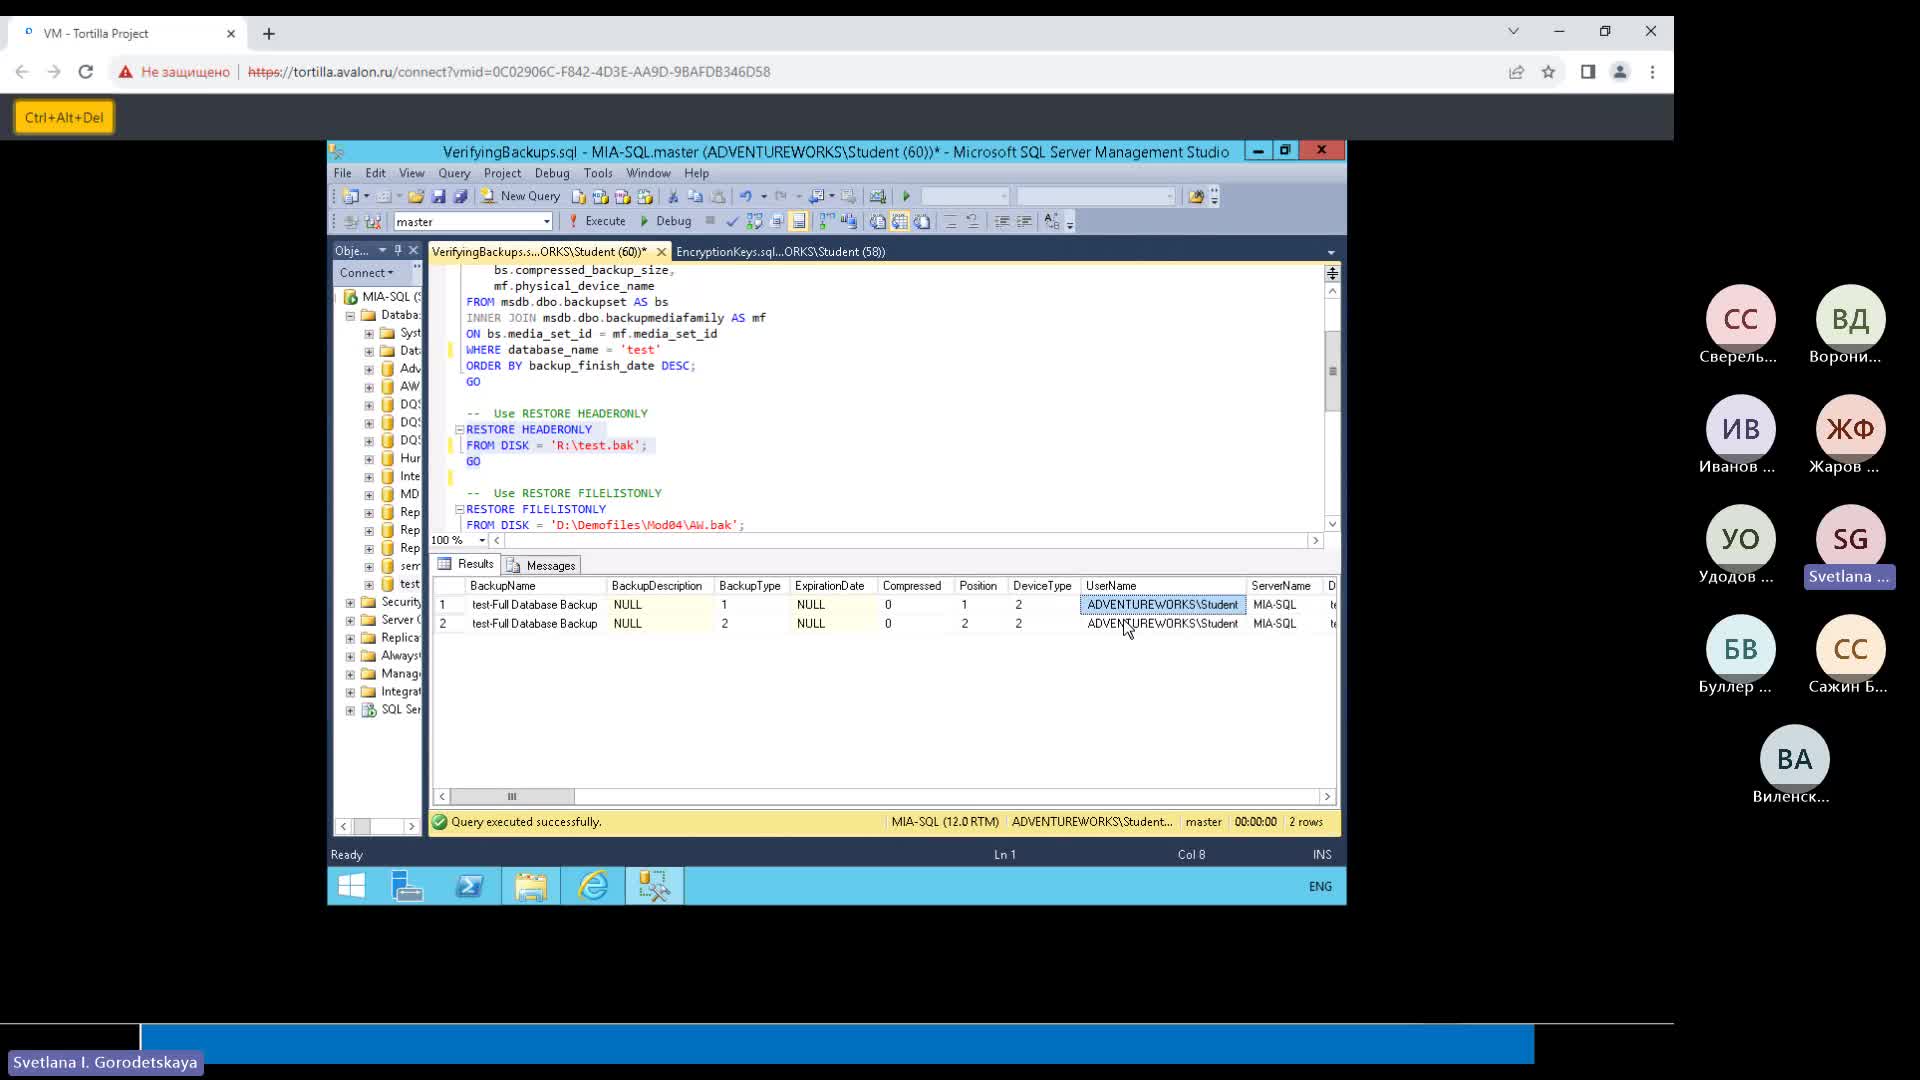This screenshot has width=1920, height=1080.
Task: Bookmark page with the star icon
Action: pos(1548,72)
